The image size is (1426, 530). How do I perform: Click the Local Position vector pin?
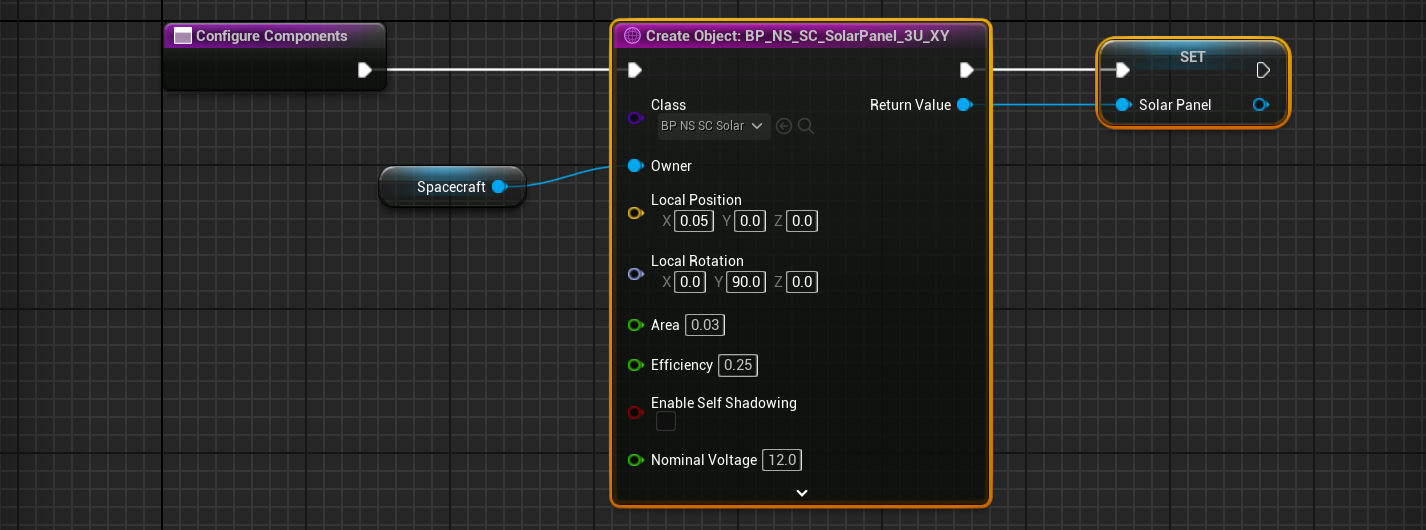(634, 213)
